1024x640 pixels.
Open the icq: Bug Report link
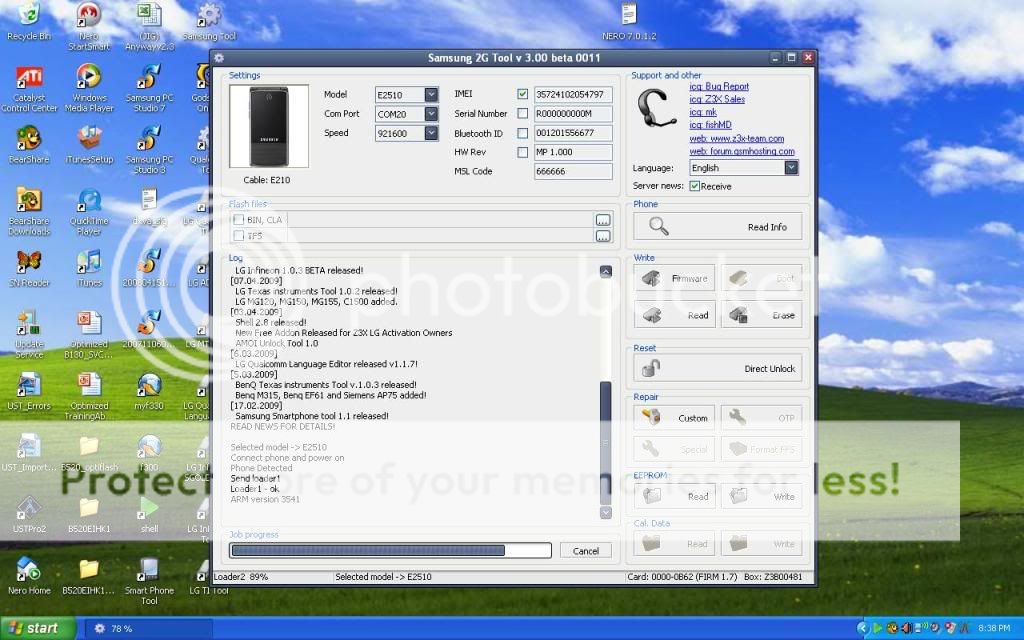pos(719,86)
